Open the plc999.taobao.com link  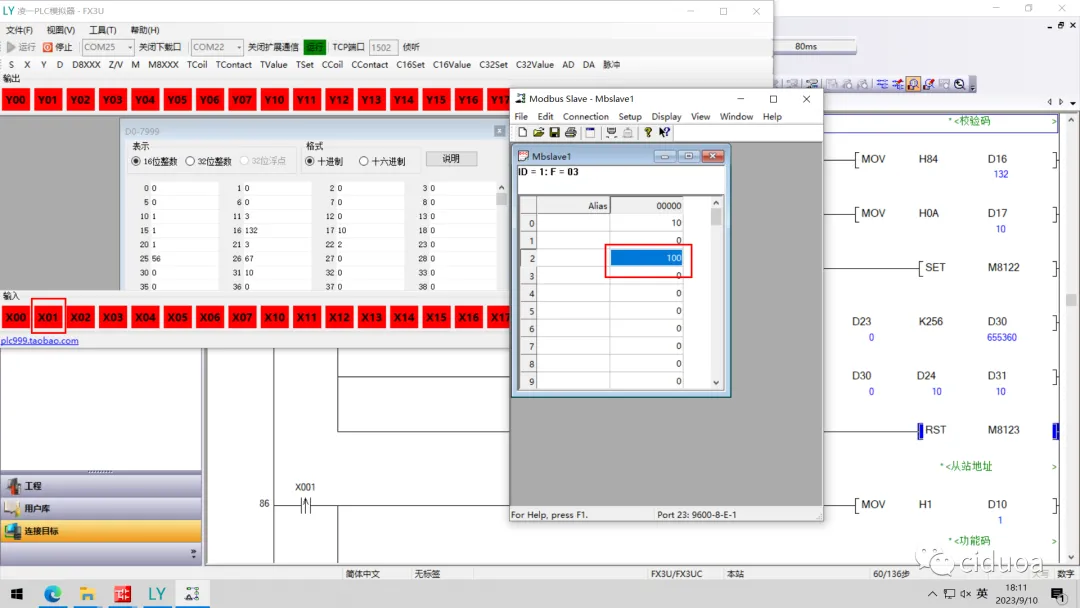point(40,340)
